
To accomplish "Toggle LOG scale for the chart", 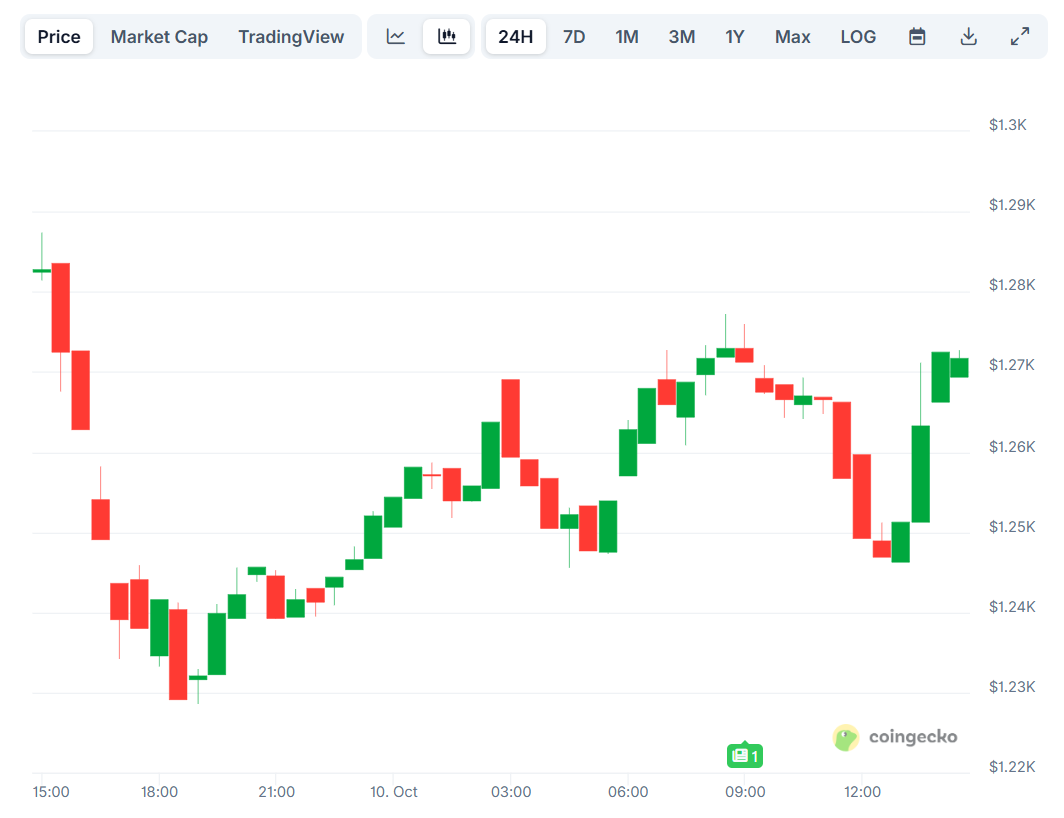I will tap(858, 36).
